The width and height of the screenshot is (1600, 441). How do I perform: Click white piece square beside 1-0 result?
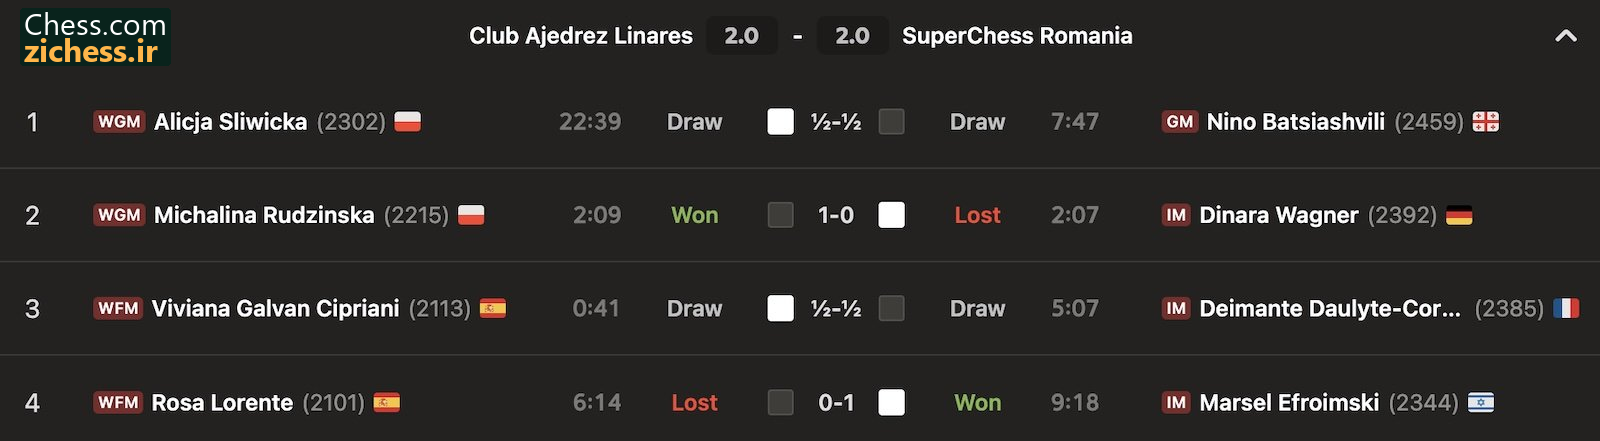click(x=892, y=215)
